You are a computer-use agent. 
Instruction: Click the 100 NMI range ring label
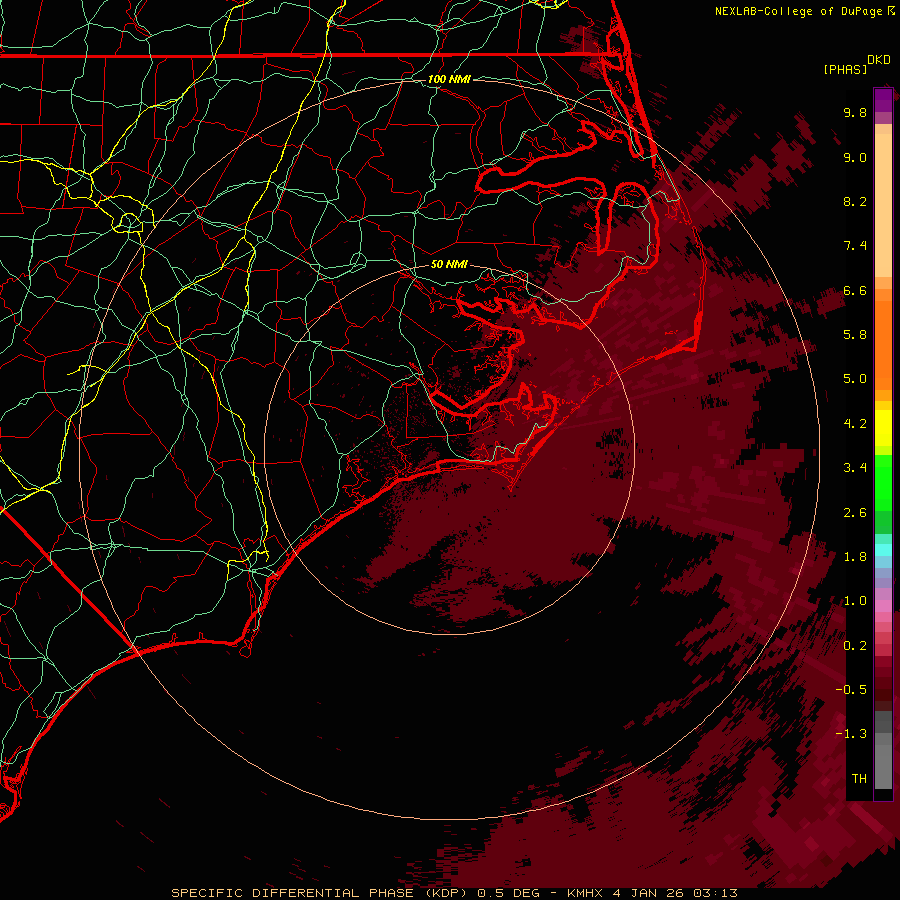coord(449,79)
